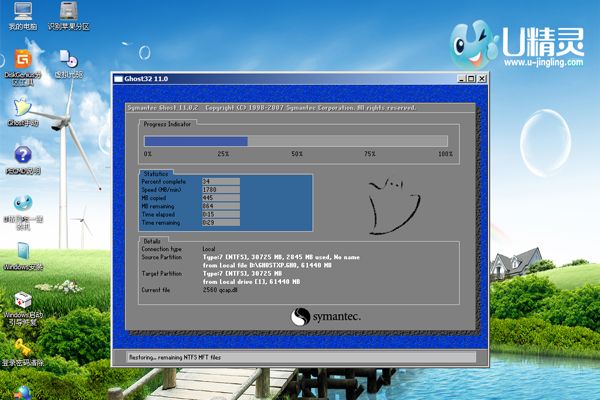Click the Progress Indicator bar
600x400 pixels.
click(x=298, y=141)
